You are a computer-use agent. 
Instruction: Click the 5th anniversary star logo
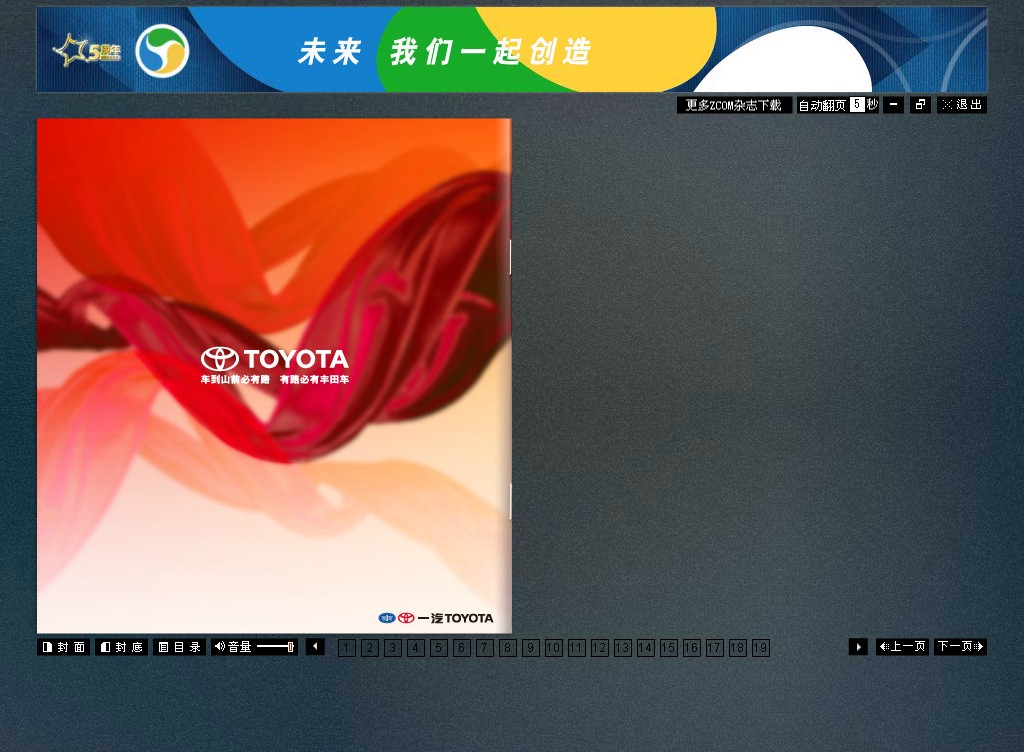point(88,51)
